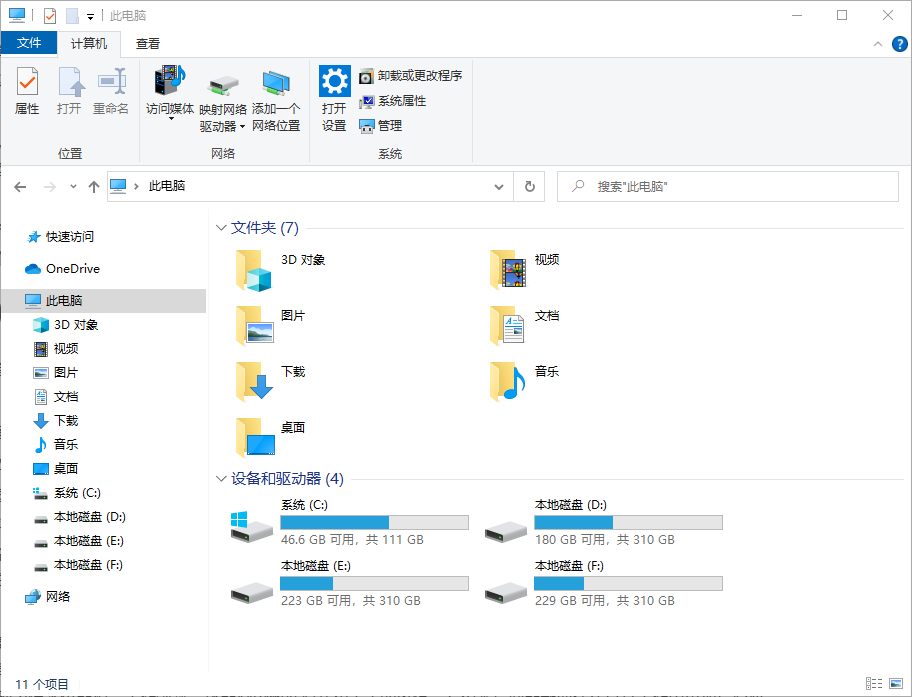Image resolution: width=912 pixels, height=697 pixels.
Task: Open the address bar dropdown arrow
Action: 498,186
